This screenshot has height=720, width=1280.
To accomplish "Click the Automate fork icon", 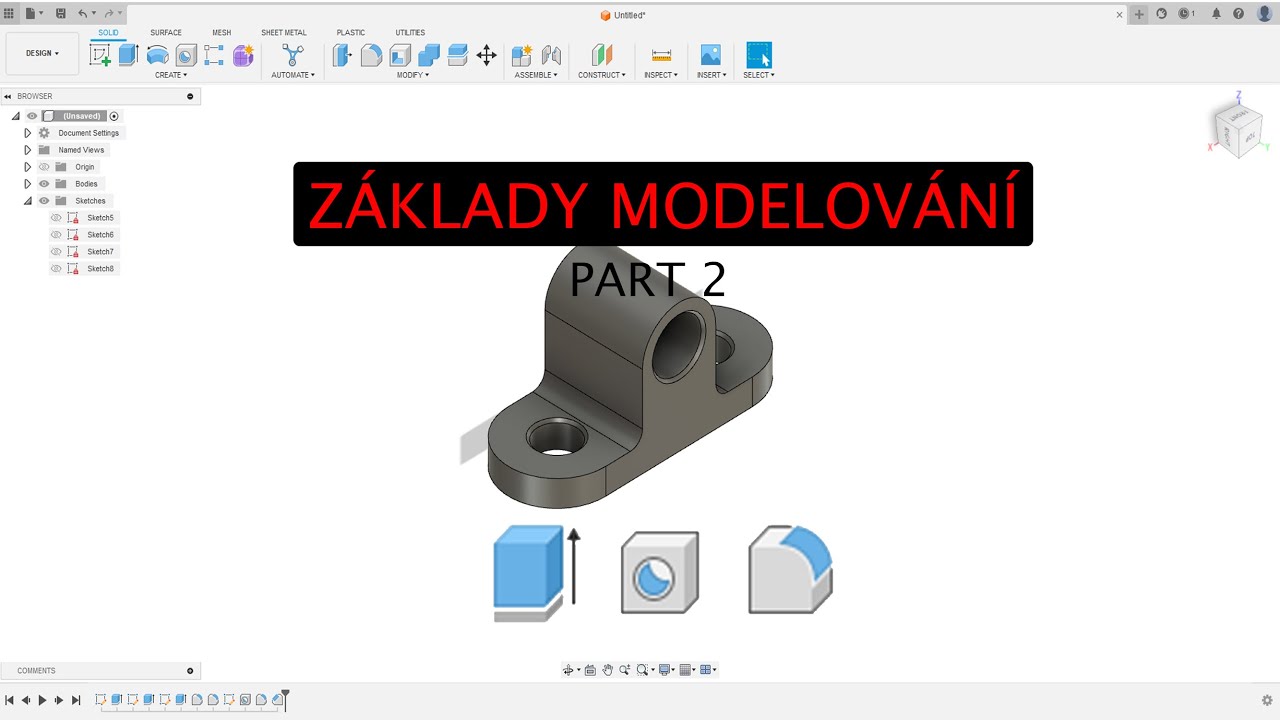I will (292, 55).
